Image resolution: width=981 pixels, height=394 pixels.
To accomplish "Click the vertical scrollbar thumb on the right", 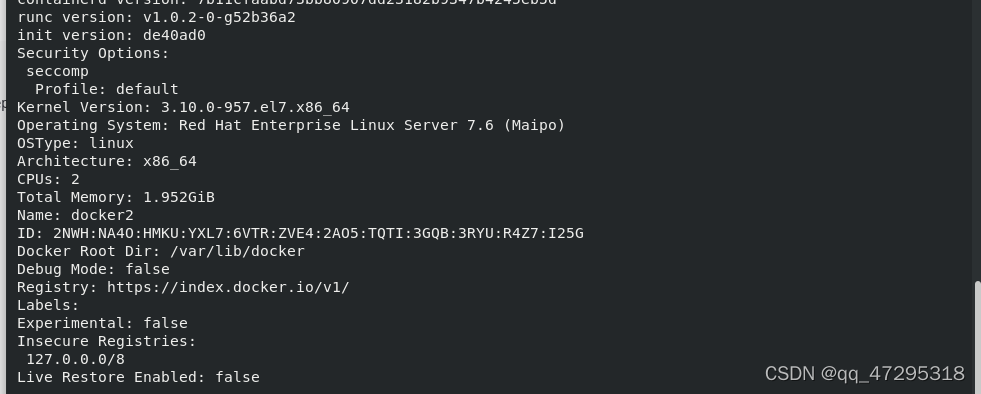I will [x=977, y=338].
